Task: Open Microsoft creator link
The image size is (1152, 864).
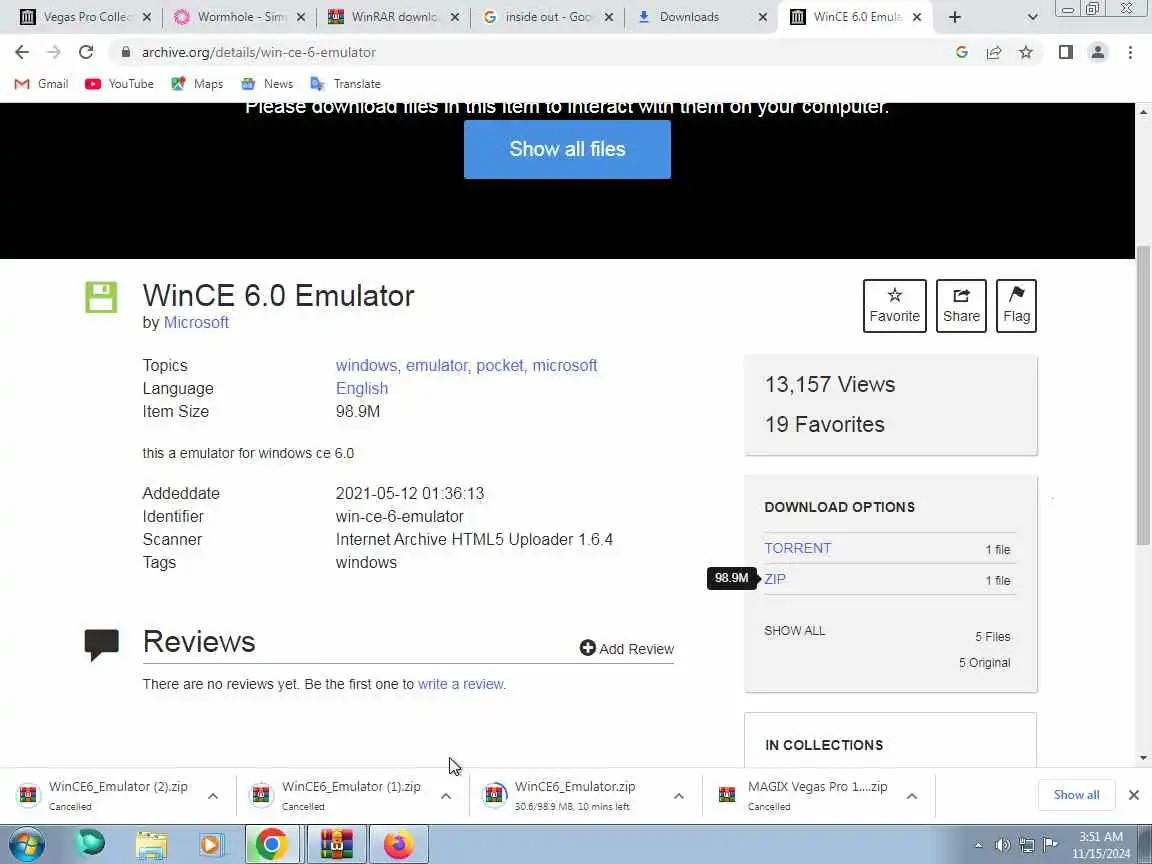Action: [196, 323]
